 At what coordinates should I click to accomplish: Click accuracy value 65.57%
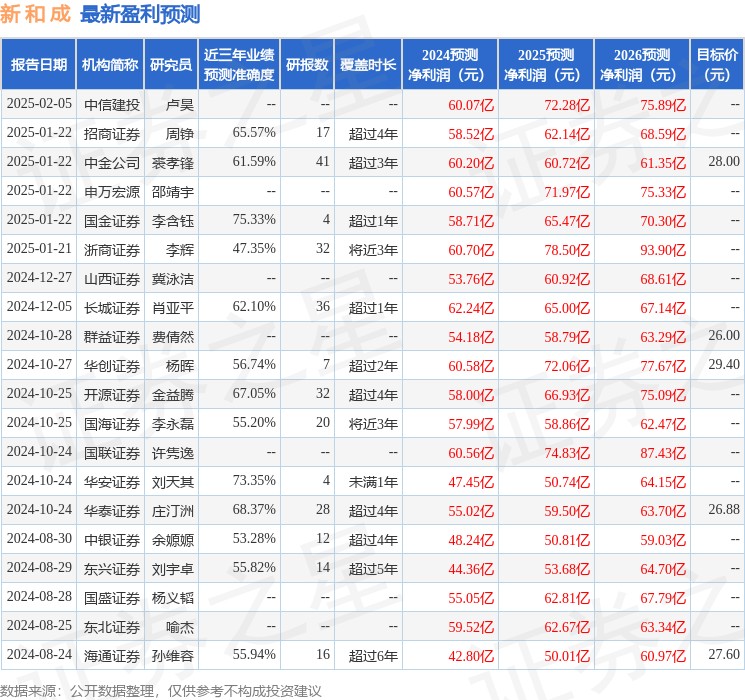point(254,133)
